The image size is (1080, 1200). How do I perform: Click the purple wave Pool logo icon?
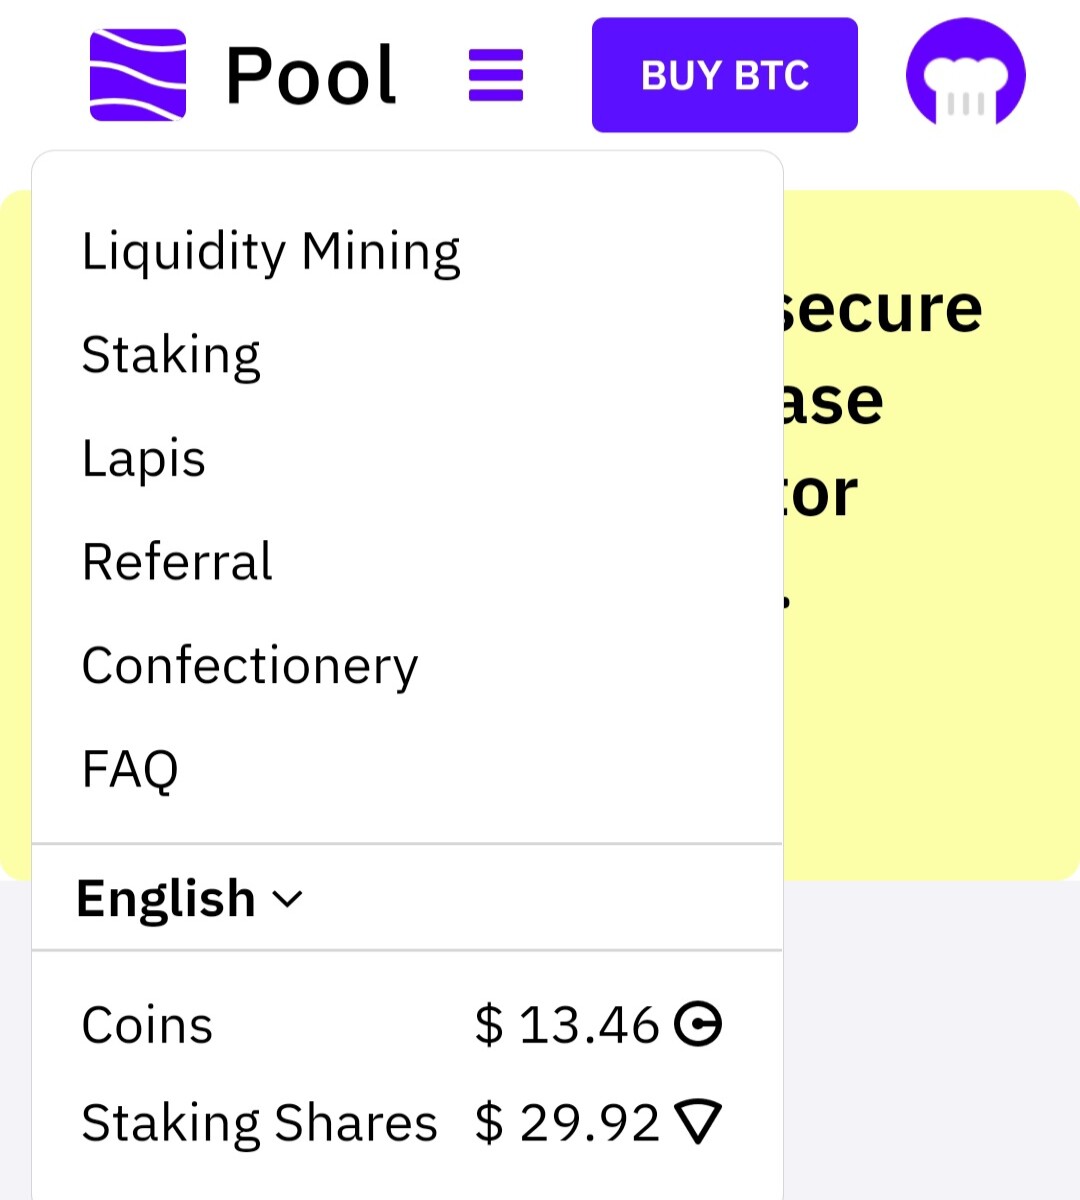click(x=138, y=75)
